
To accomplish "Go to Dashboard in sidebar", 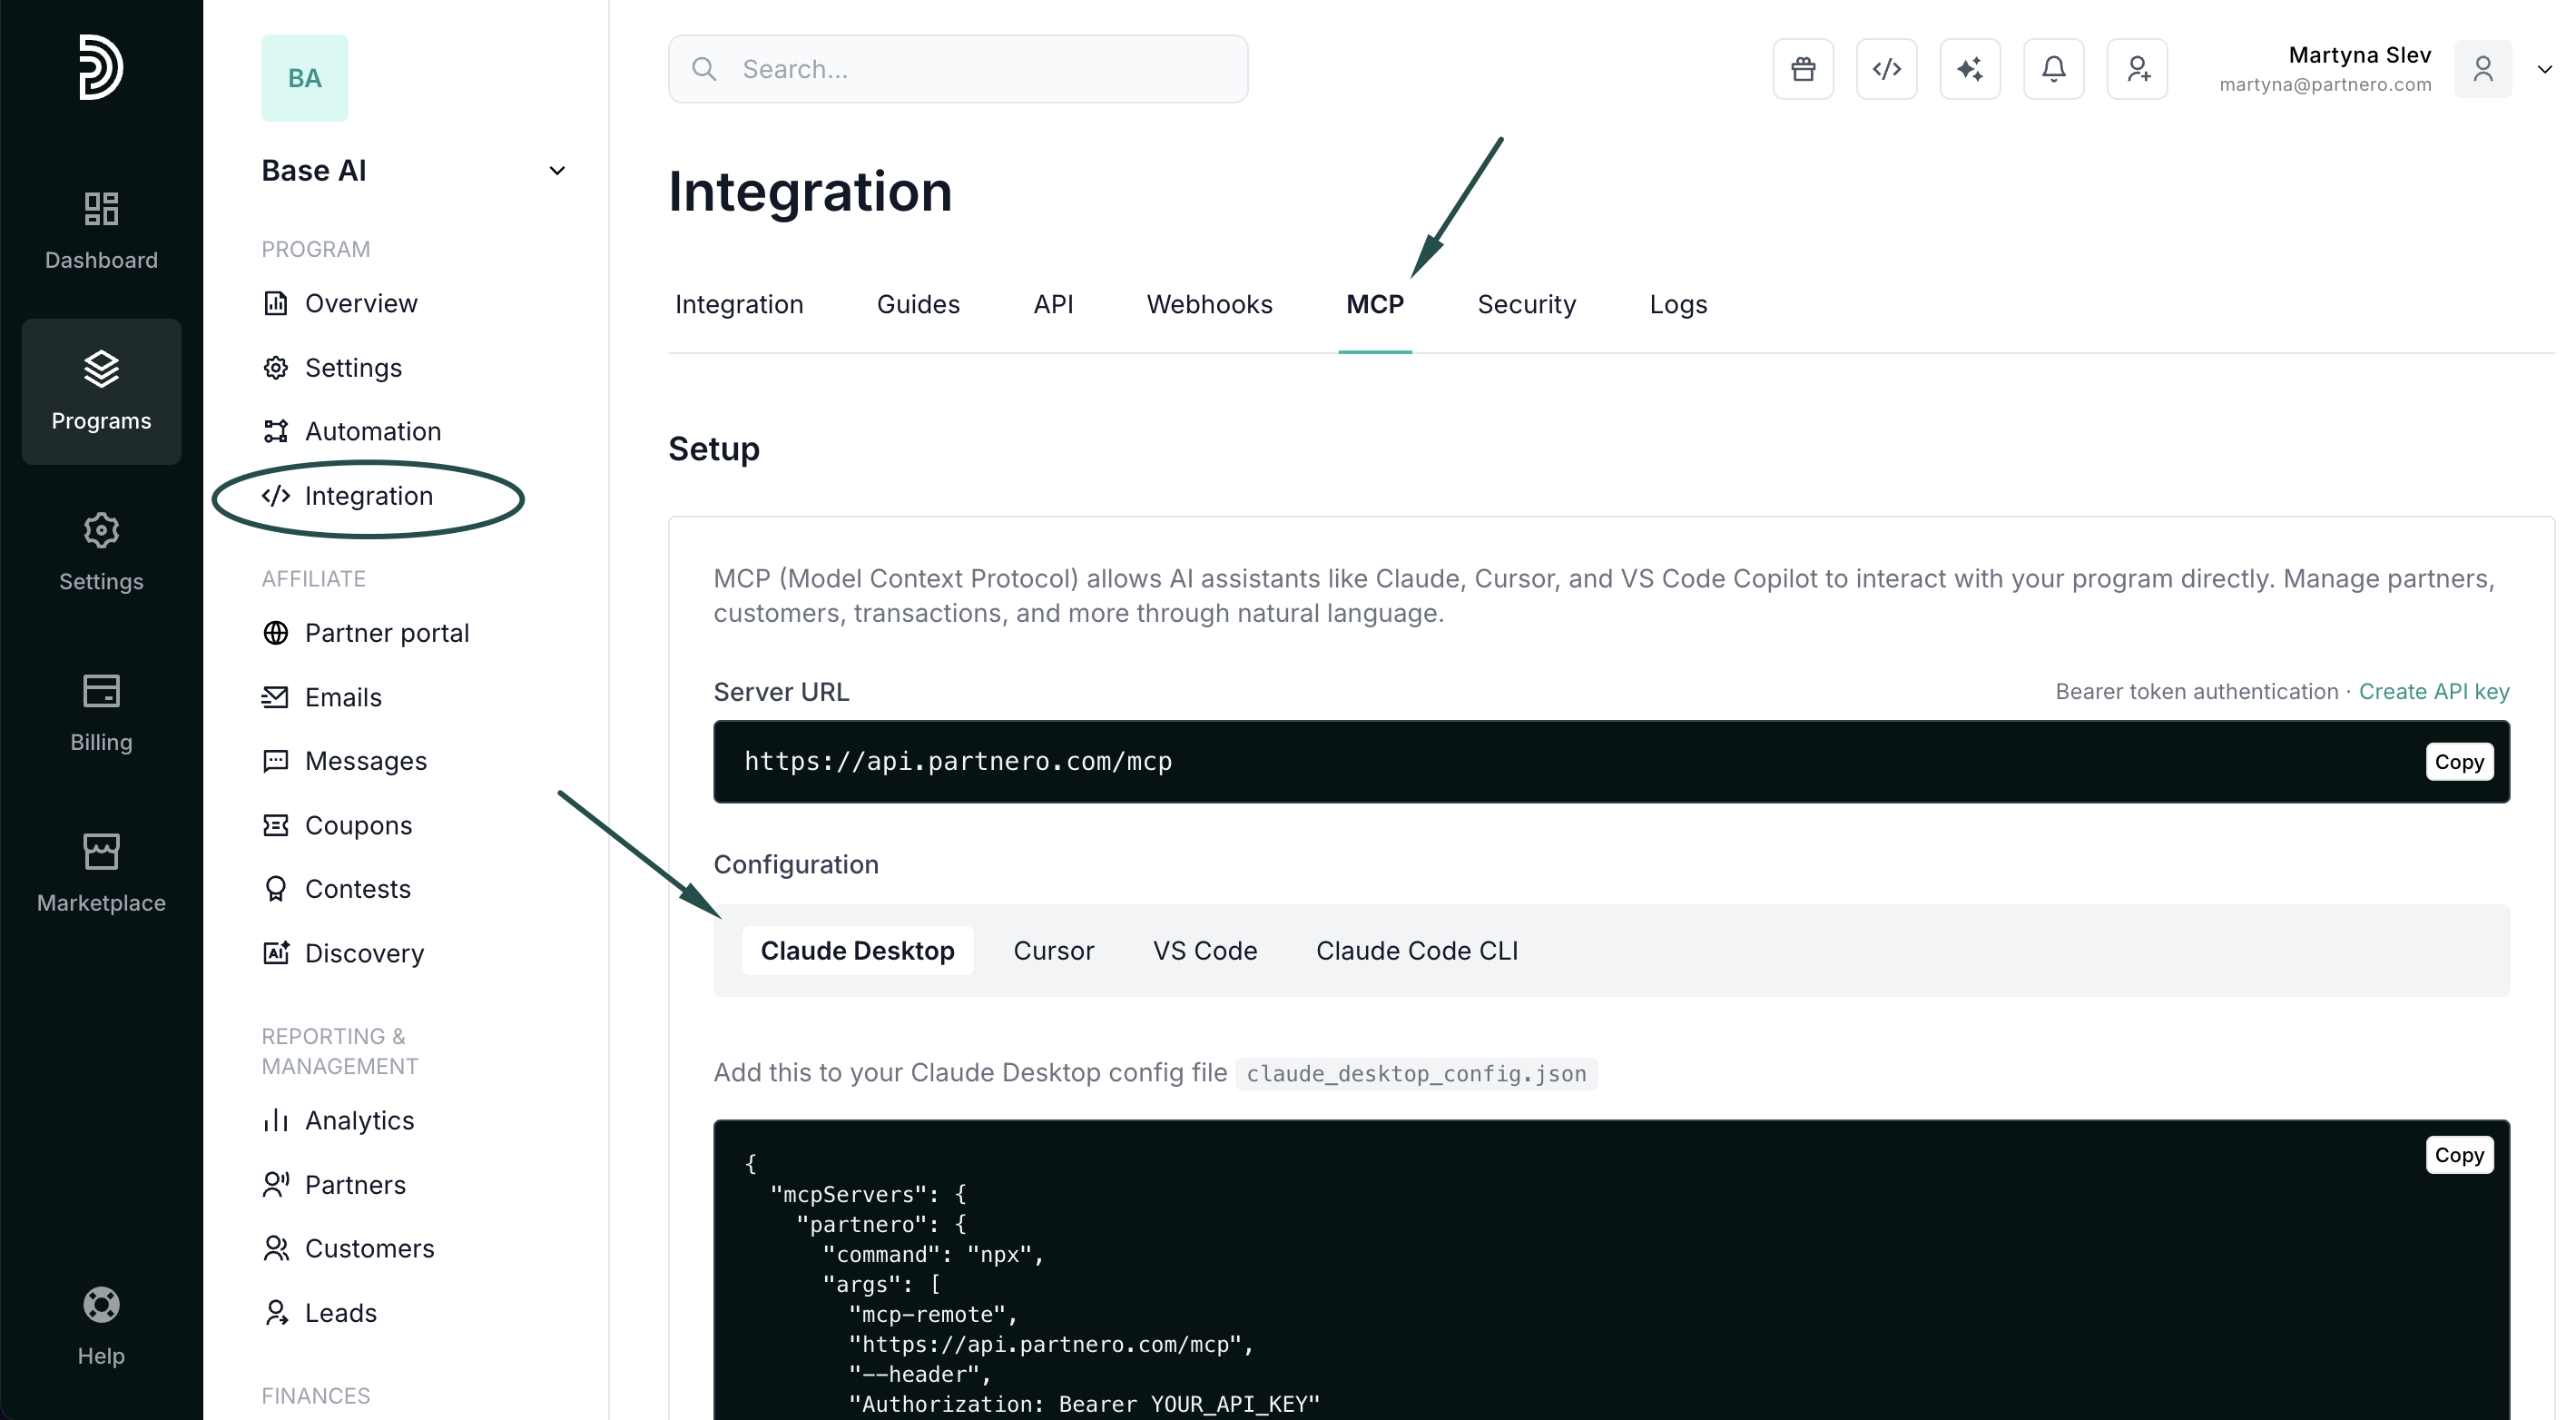I will pos(101,231).
